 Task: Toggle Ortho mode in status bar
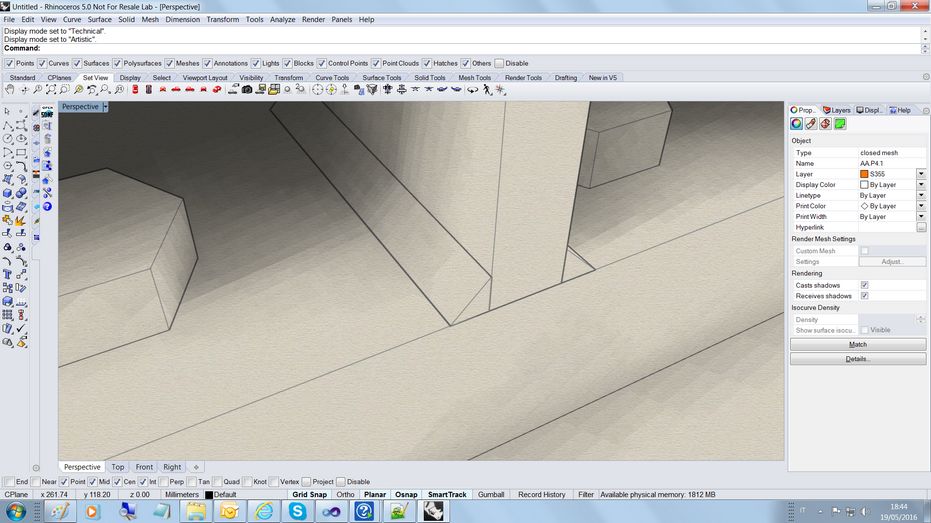click(x=346, y=495)
